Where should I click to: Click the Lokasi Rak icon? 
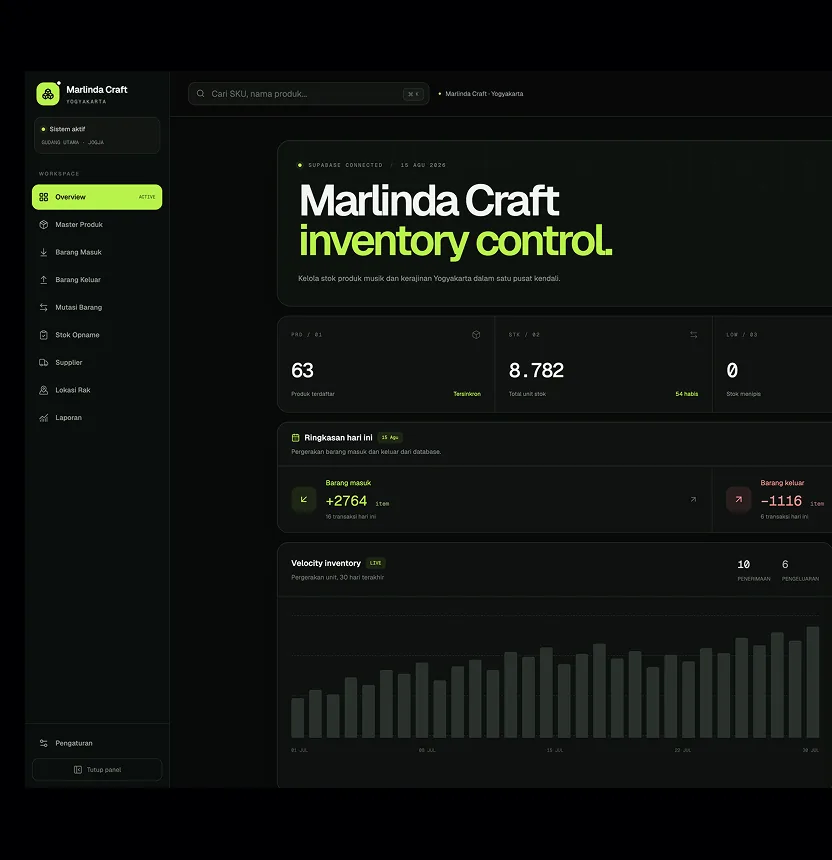(x=44, y=390)
